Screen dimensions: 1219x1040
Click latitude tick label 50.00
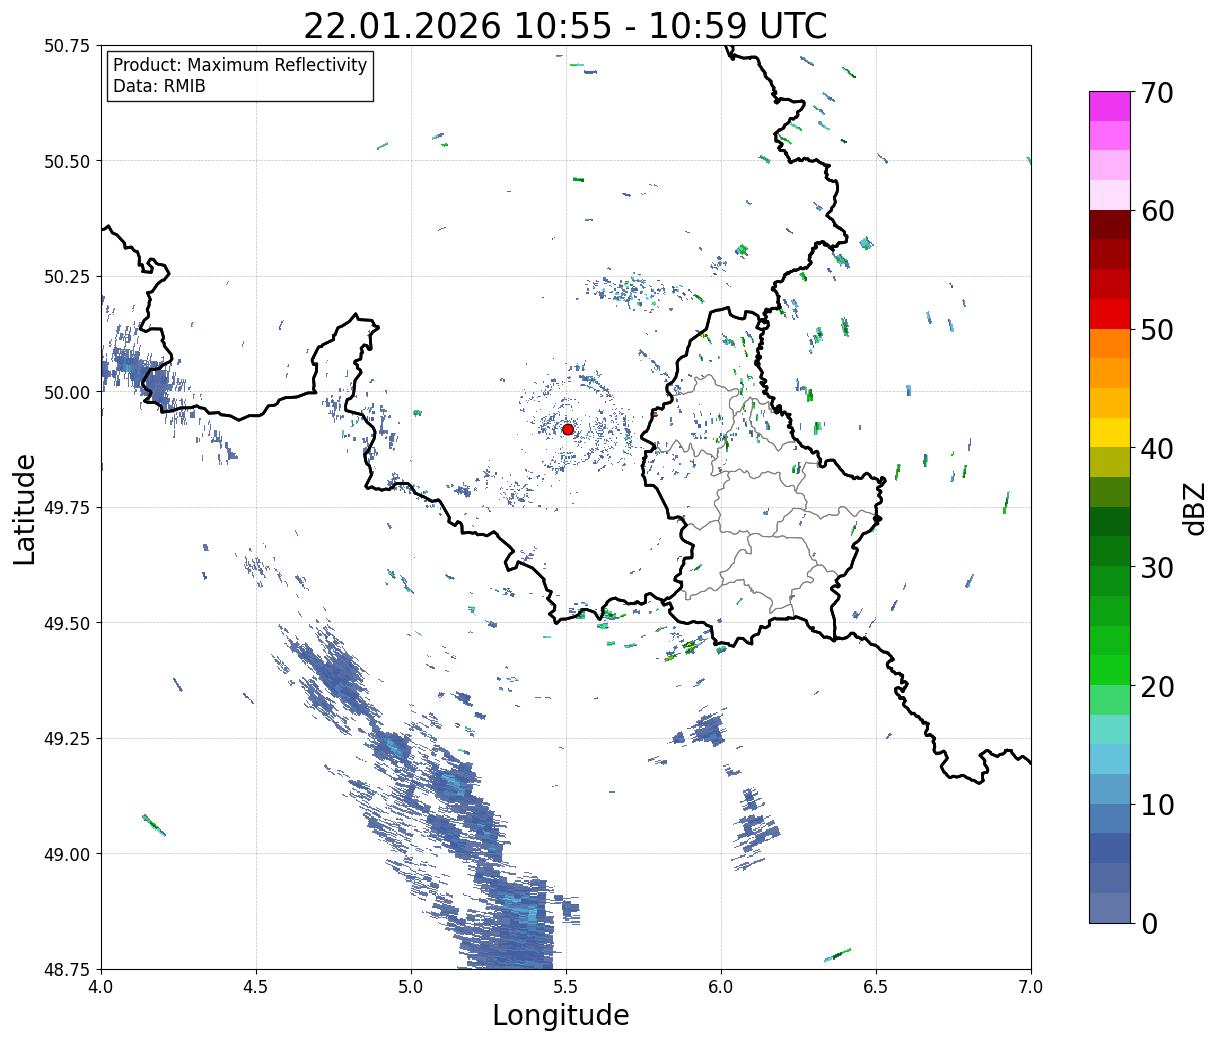point(67,392)
